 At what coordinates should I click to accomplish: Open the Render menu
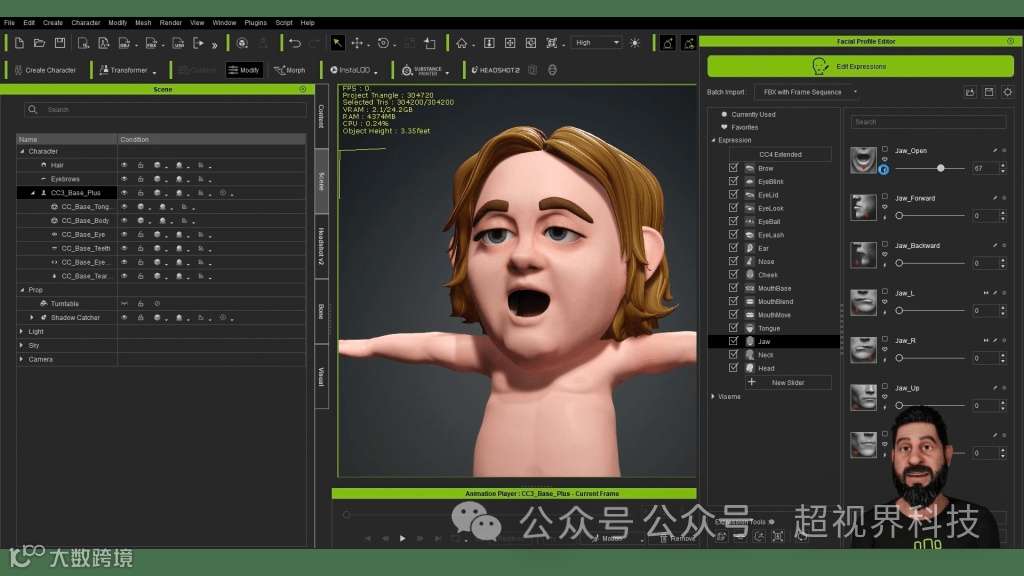(171, 22)
